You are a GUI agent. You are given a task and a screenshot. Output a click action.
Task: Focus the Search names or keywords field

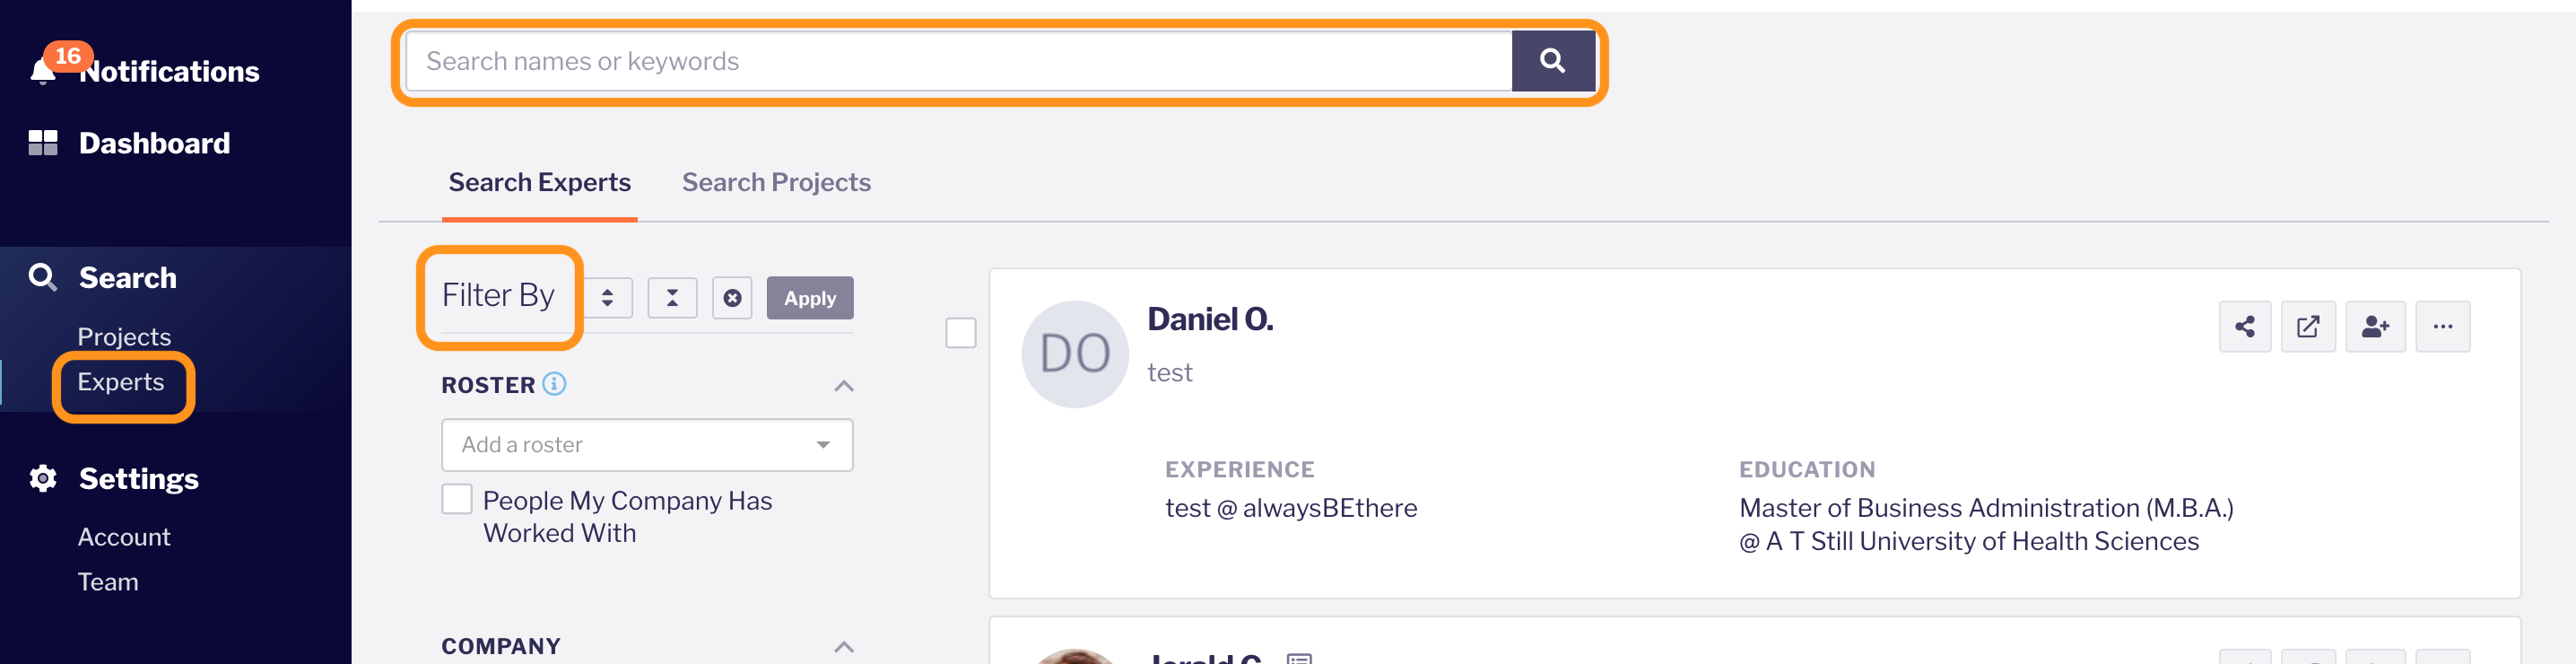click(959, 61)
